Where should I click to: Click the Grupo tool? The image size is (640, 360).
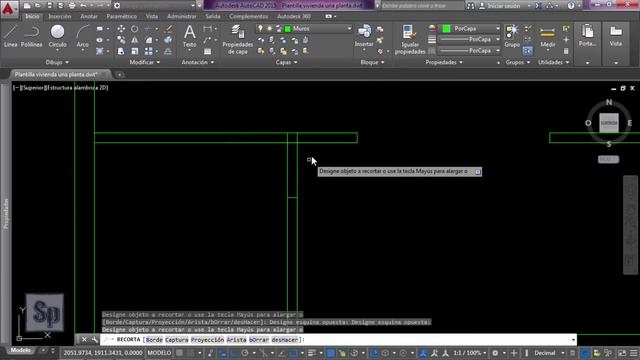(512, 36)
